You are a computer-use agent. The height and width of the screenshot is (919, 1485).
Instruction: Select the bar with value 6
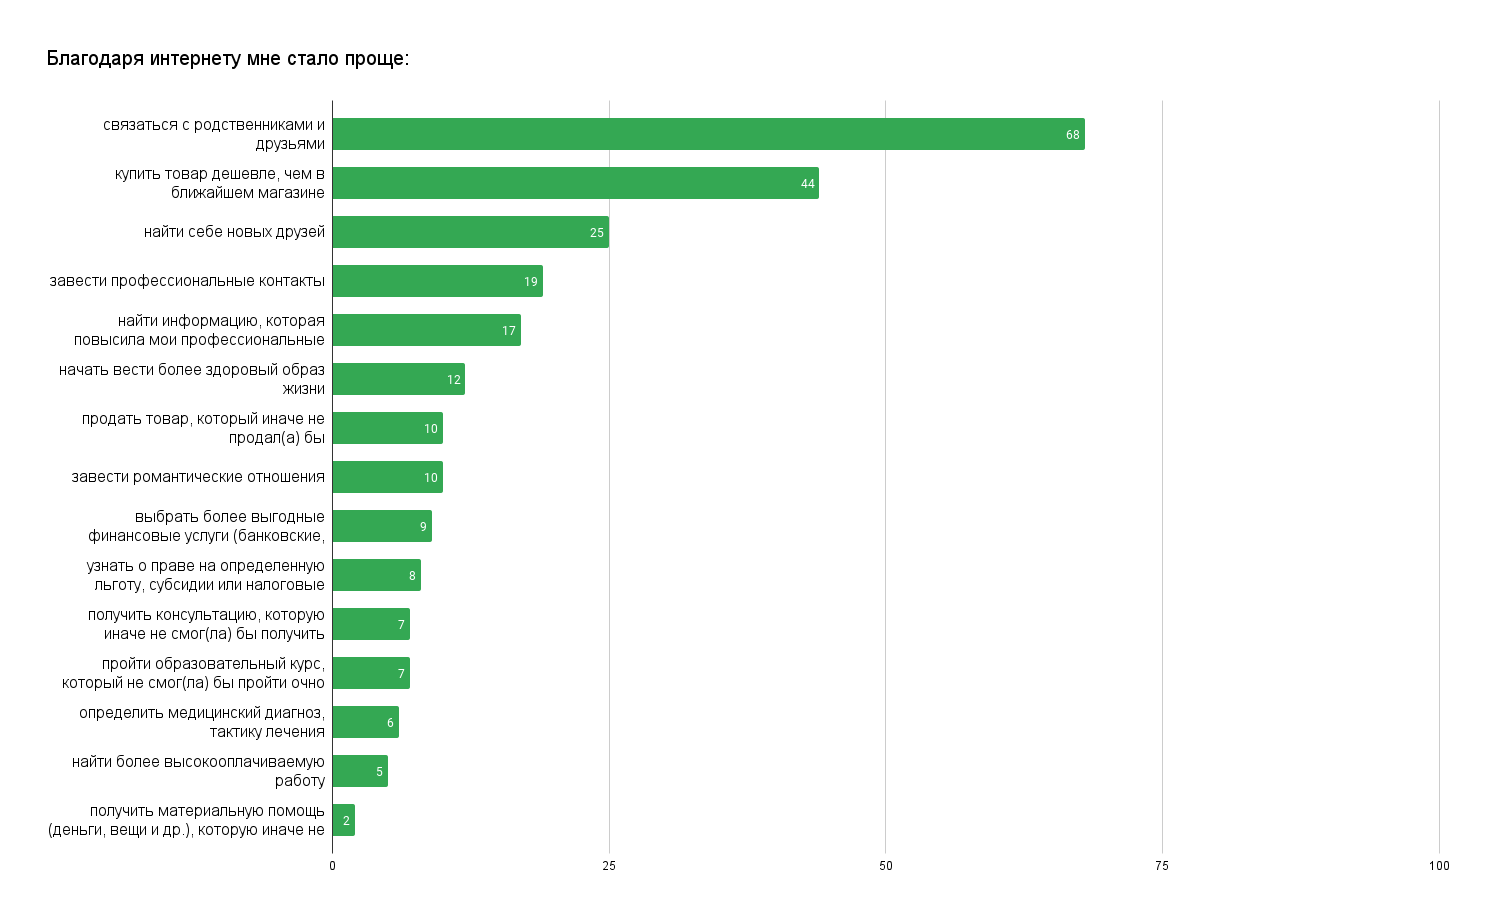point(365,722)
